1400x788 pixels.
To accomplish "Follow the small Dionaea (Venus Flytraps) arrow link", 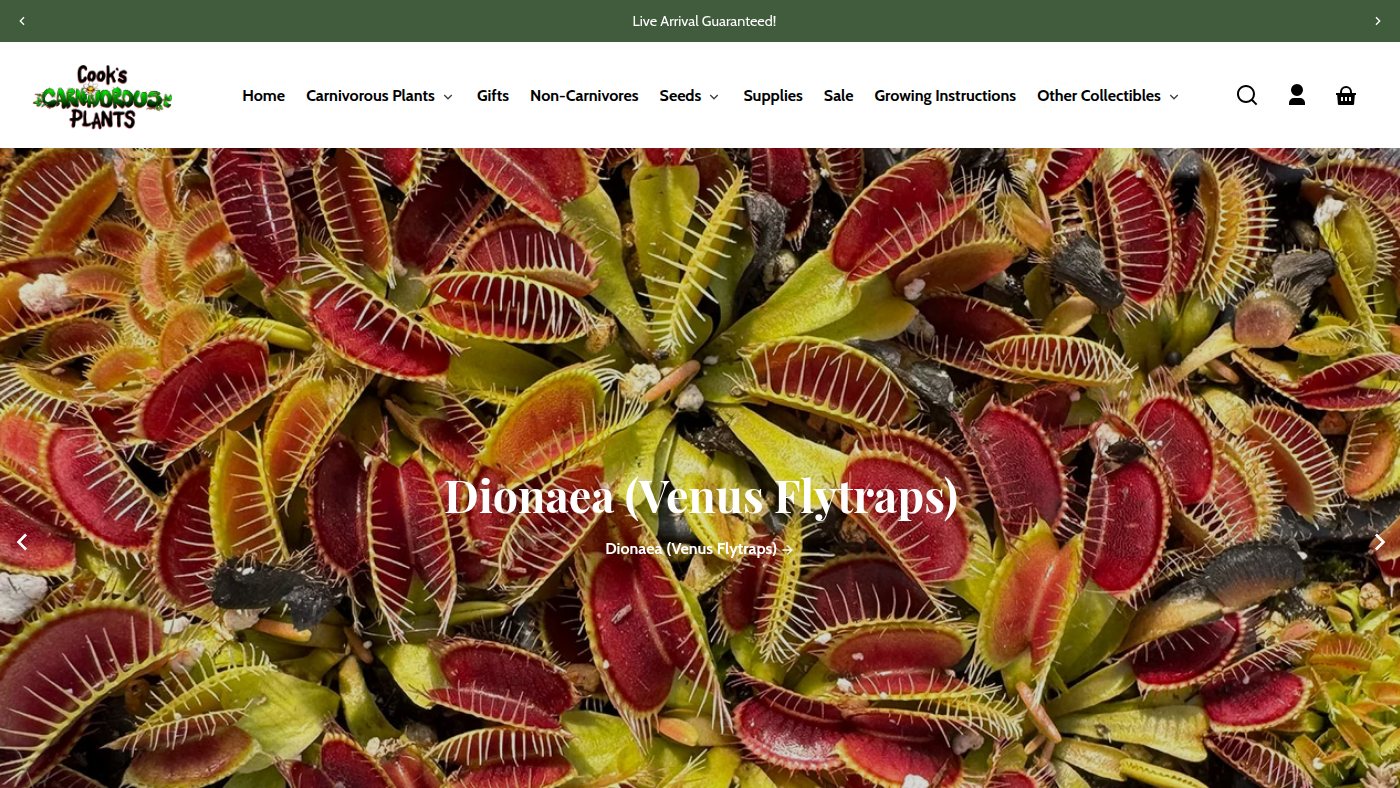I will [699, 548].
